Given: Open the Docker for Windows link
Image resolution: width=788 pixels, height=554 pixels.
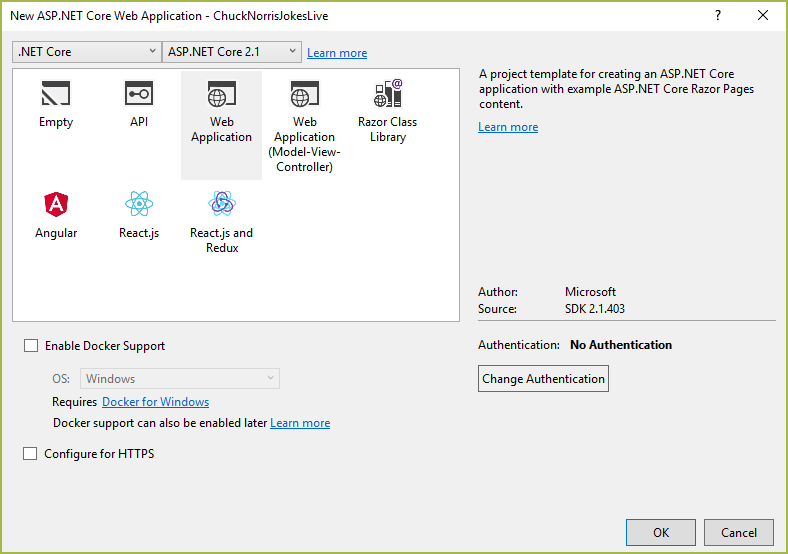Looking at the screenshot, I should [x=155, y=402].
